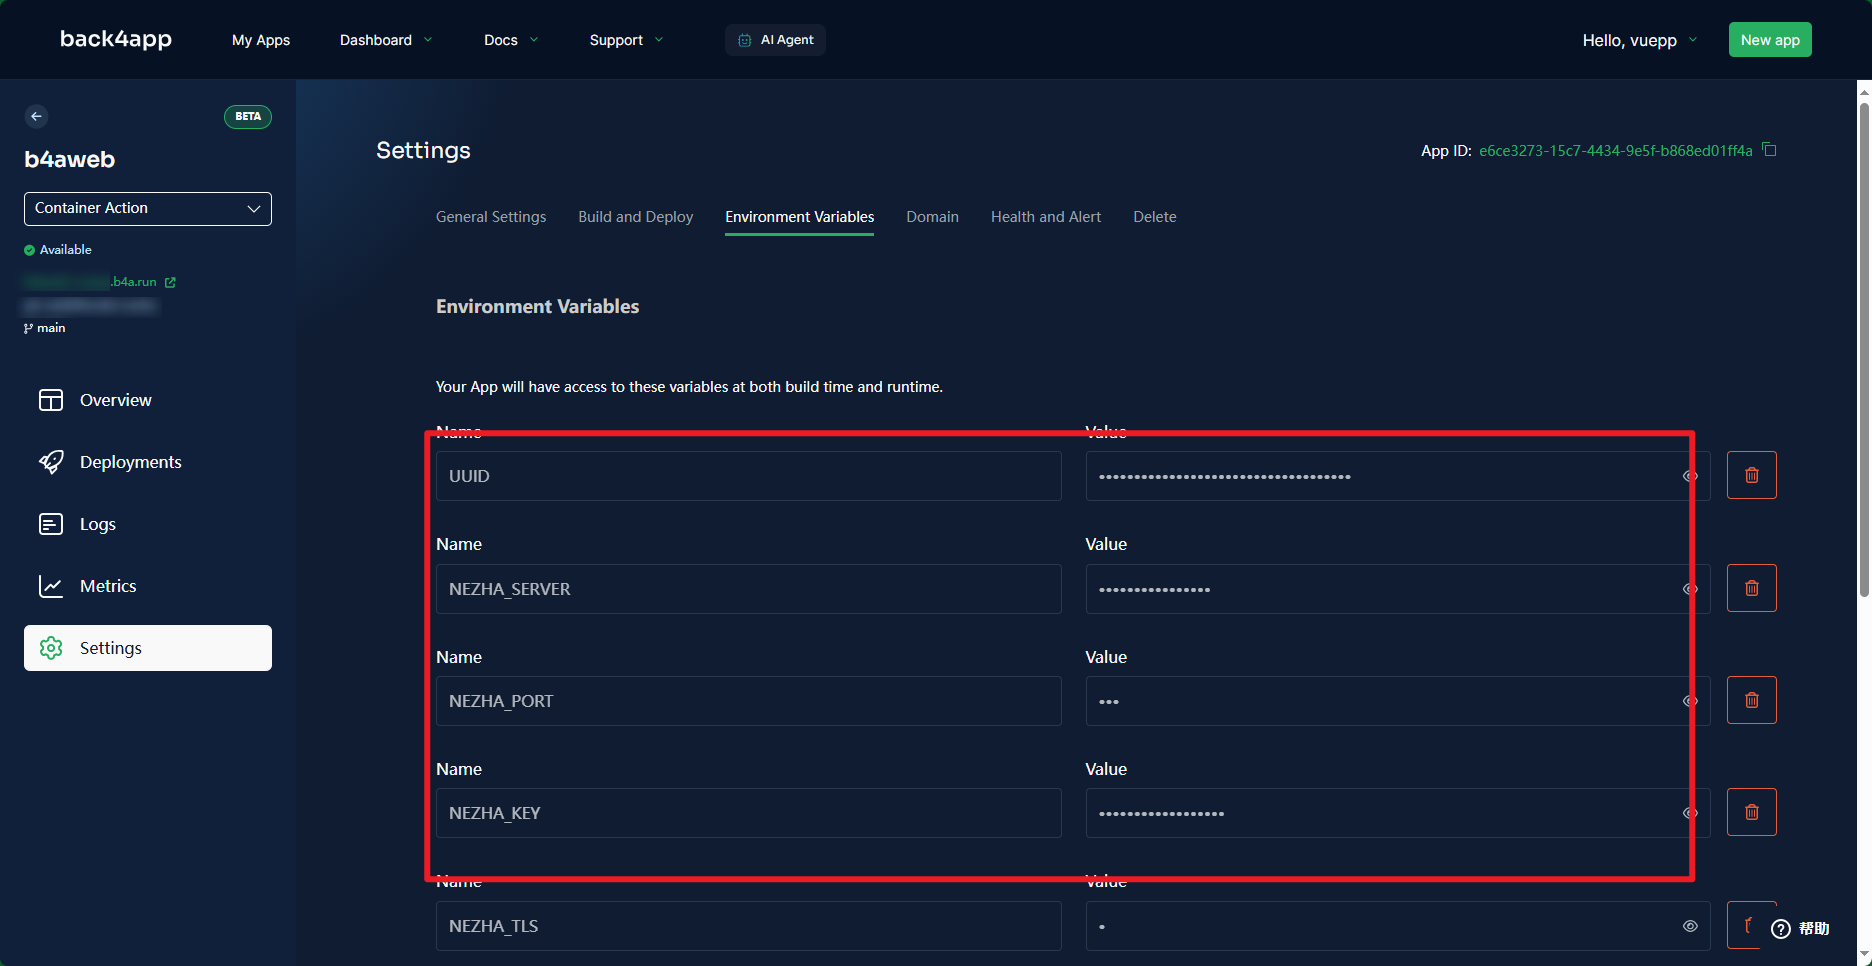Image resolution: width=1872 pixels, height=966 pixels.
Task: Open the Hello, vuepp account menu
Action: [1640, 40]
